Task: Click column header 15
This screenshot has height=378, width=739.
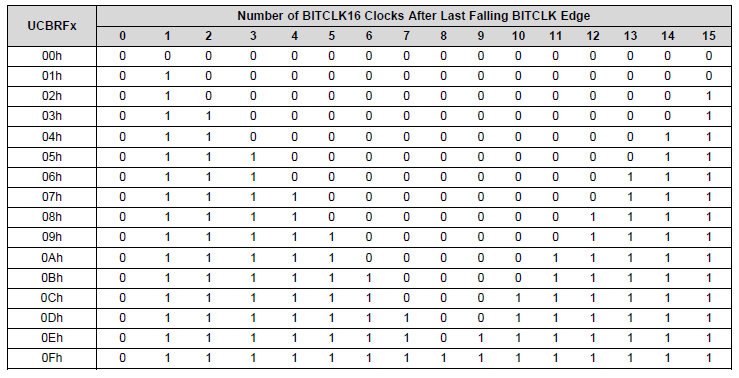Action: tap(708, 36)
